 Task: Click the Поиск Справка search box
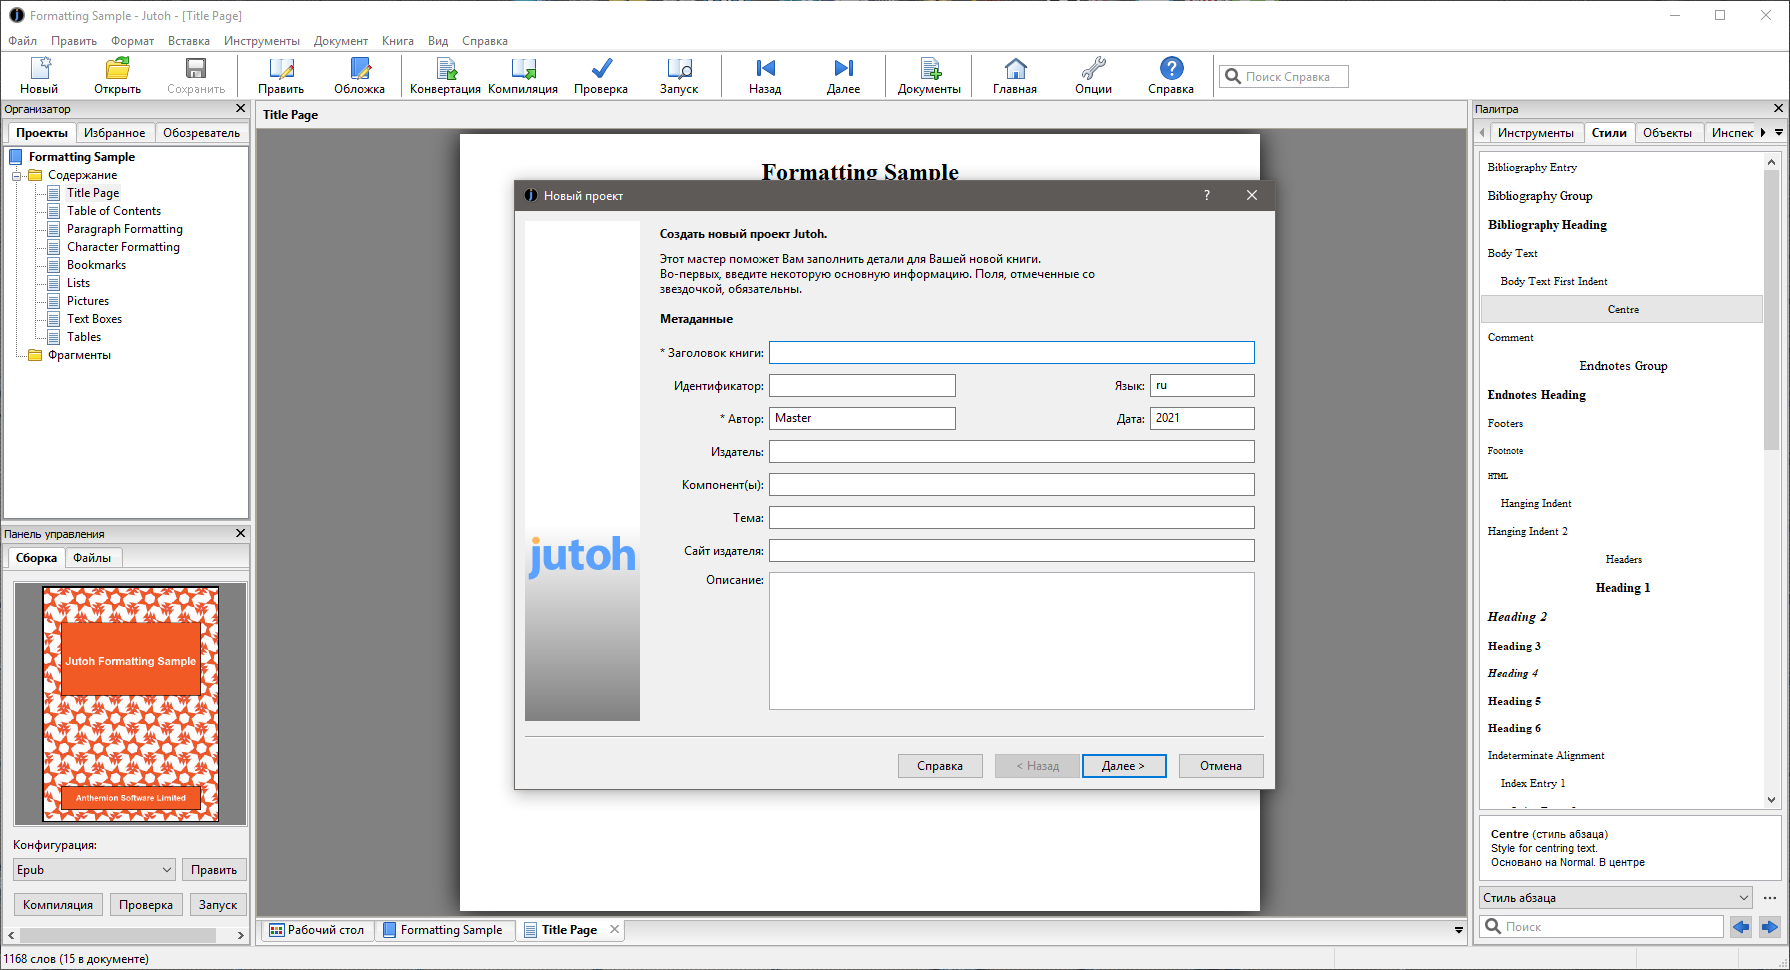coord(1283,77)
